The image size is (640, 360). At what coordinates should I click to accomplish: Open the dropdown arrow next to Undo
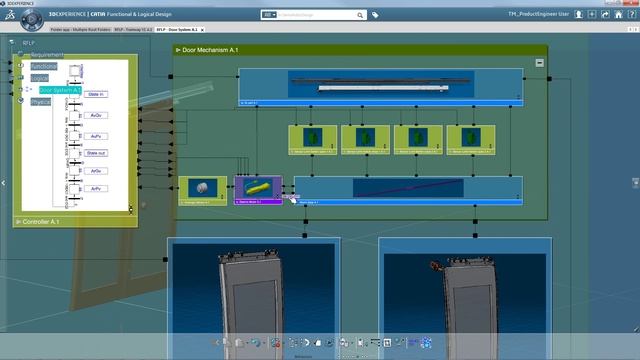tap(263, 343)
